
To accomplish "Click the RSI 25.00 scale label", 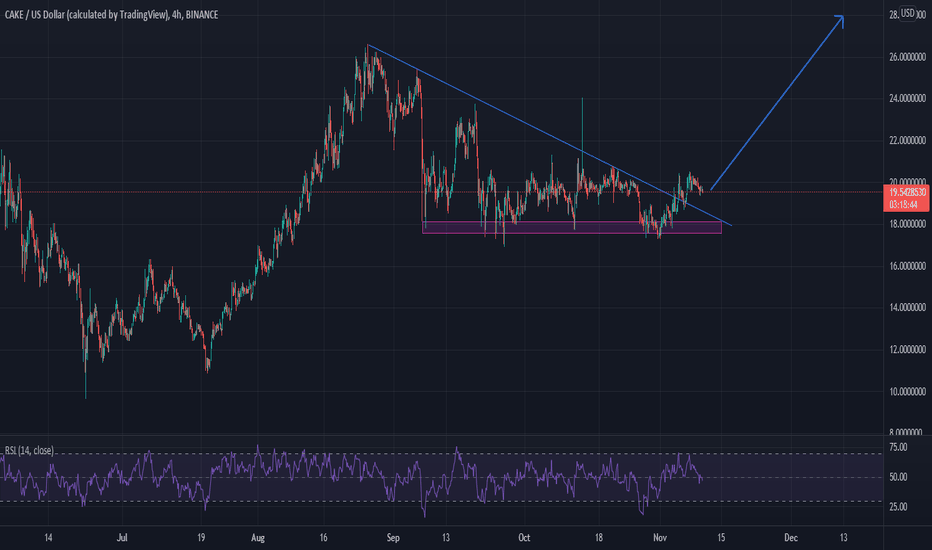I will pyautogui.click(x=898, y=507).
